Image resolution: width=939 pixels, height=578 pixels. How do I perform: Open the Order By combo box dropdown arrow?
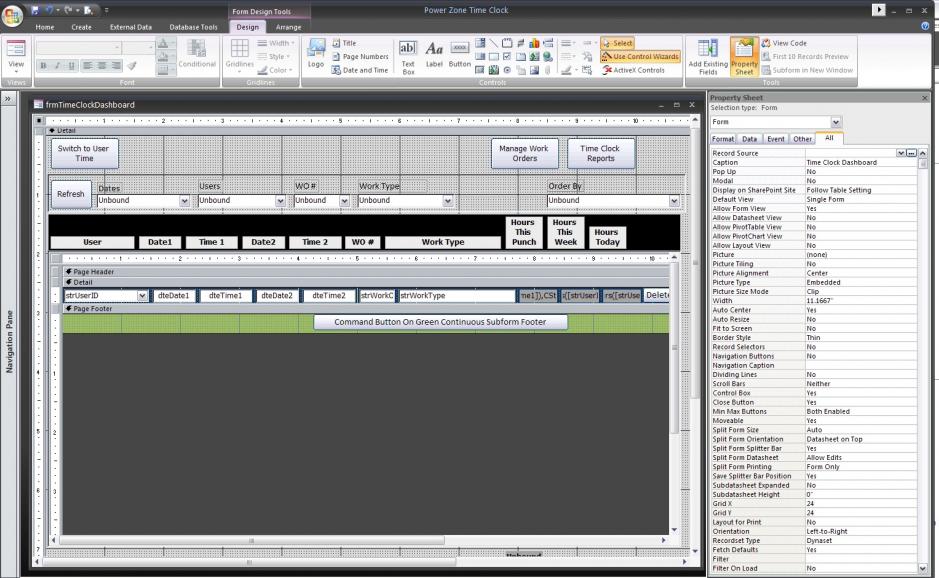(x=674, y=201)
